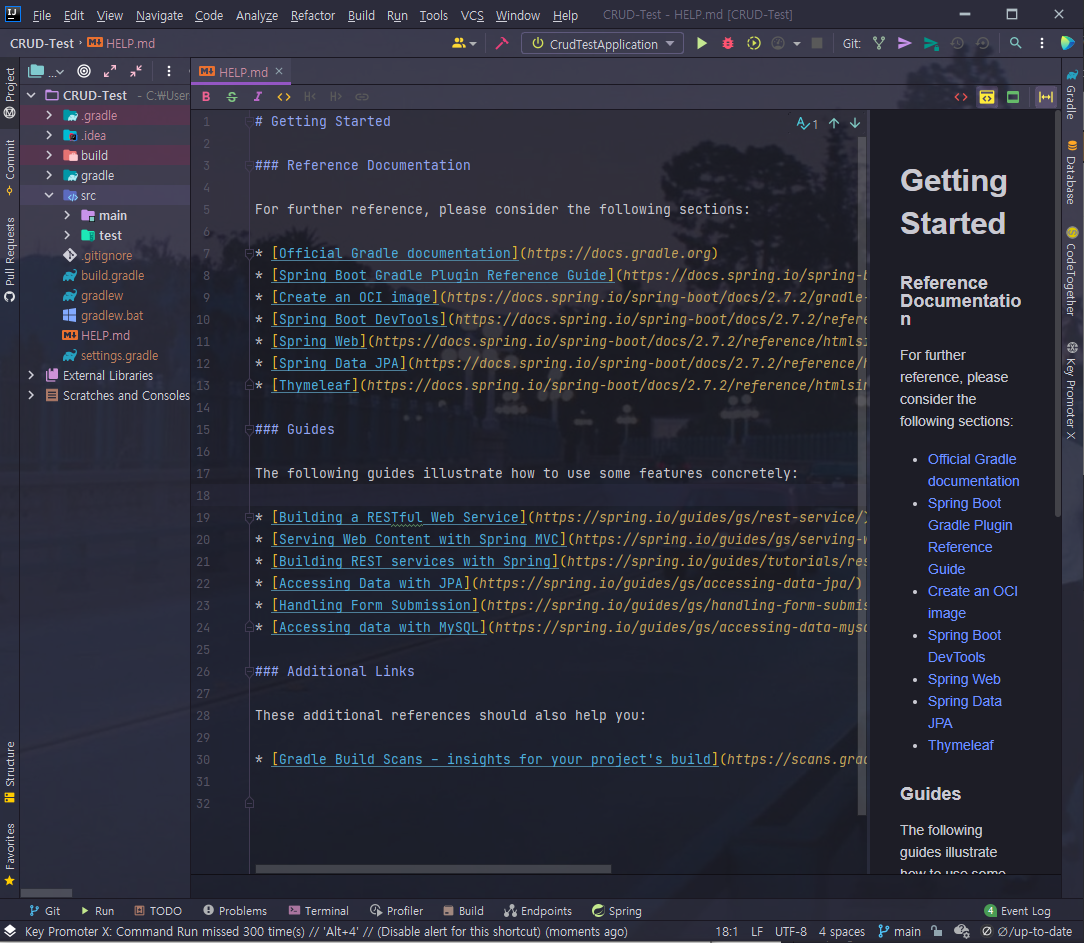1084x943 pixels.
Task: Switch to preview-only view icon
Action: click(1013, 97)
